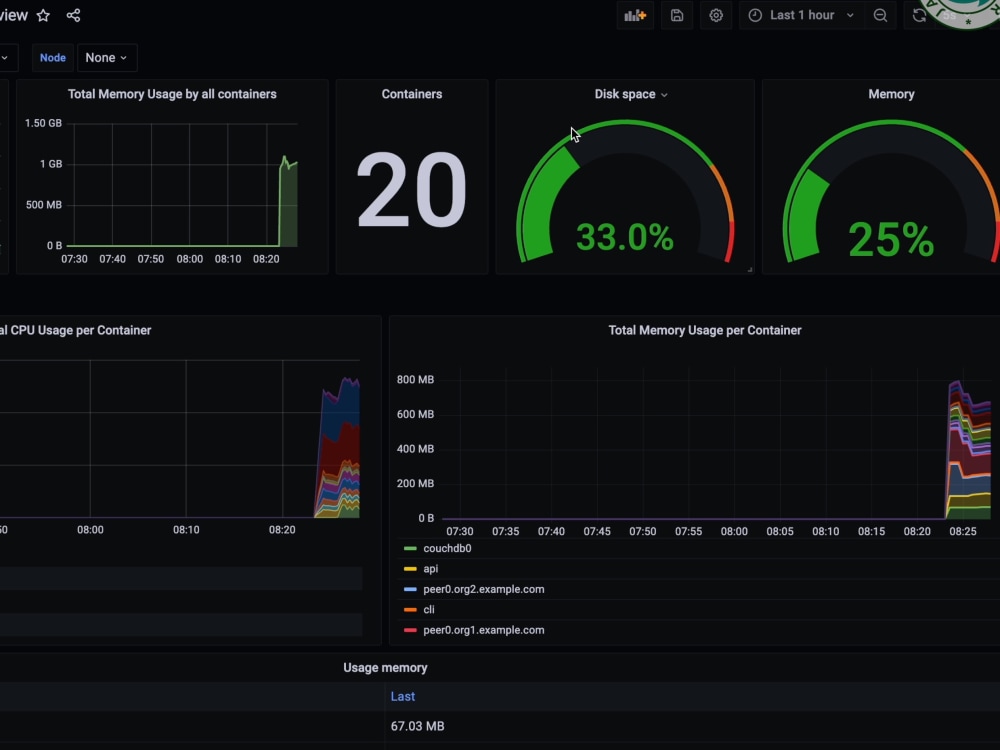Click the add panel icon
Viewport: 1000px width, 750px height.
pyautogui.click(x=636, y=15)
